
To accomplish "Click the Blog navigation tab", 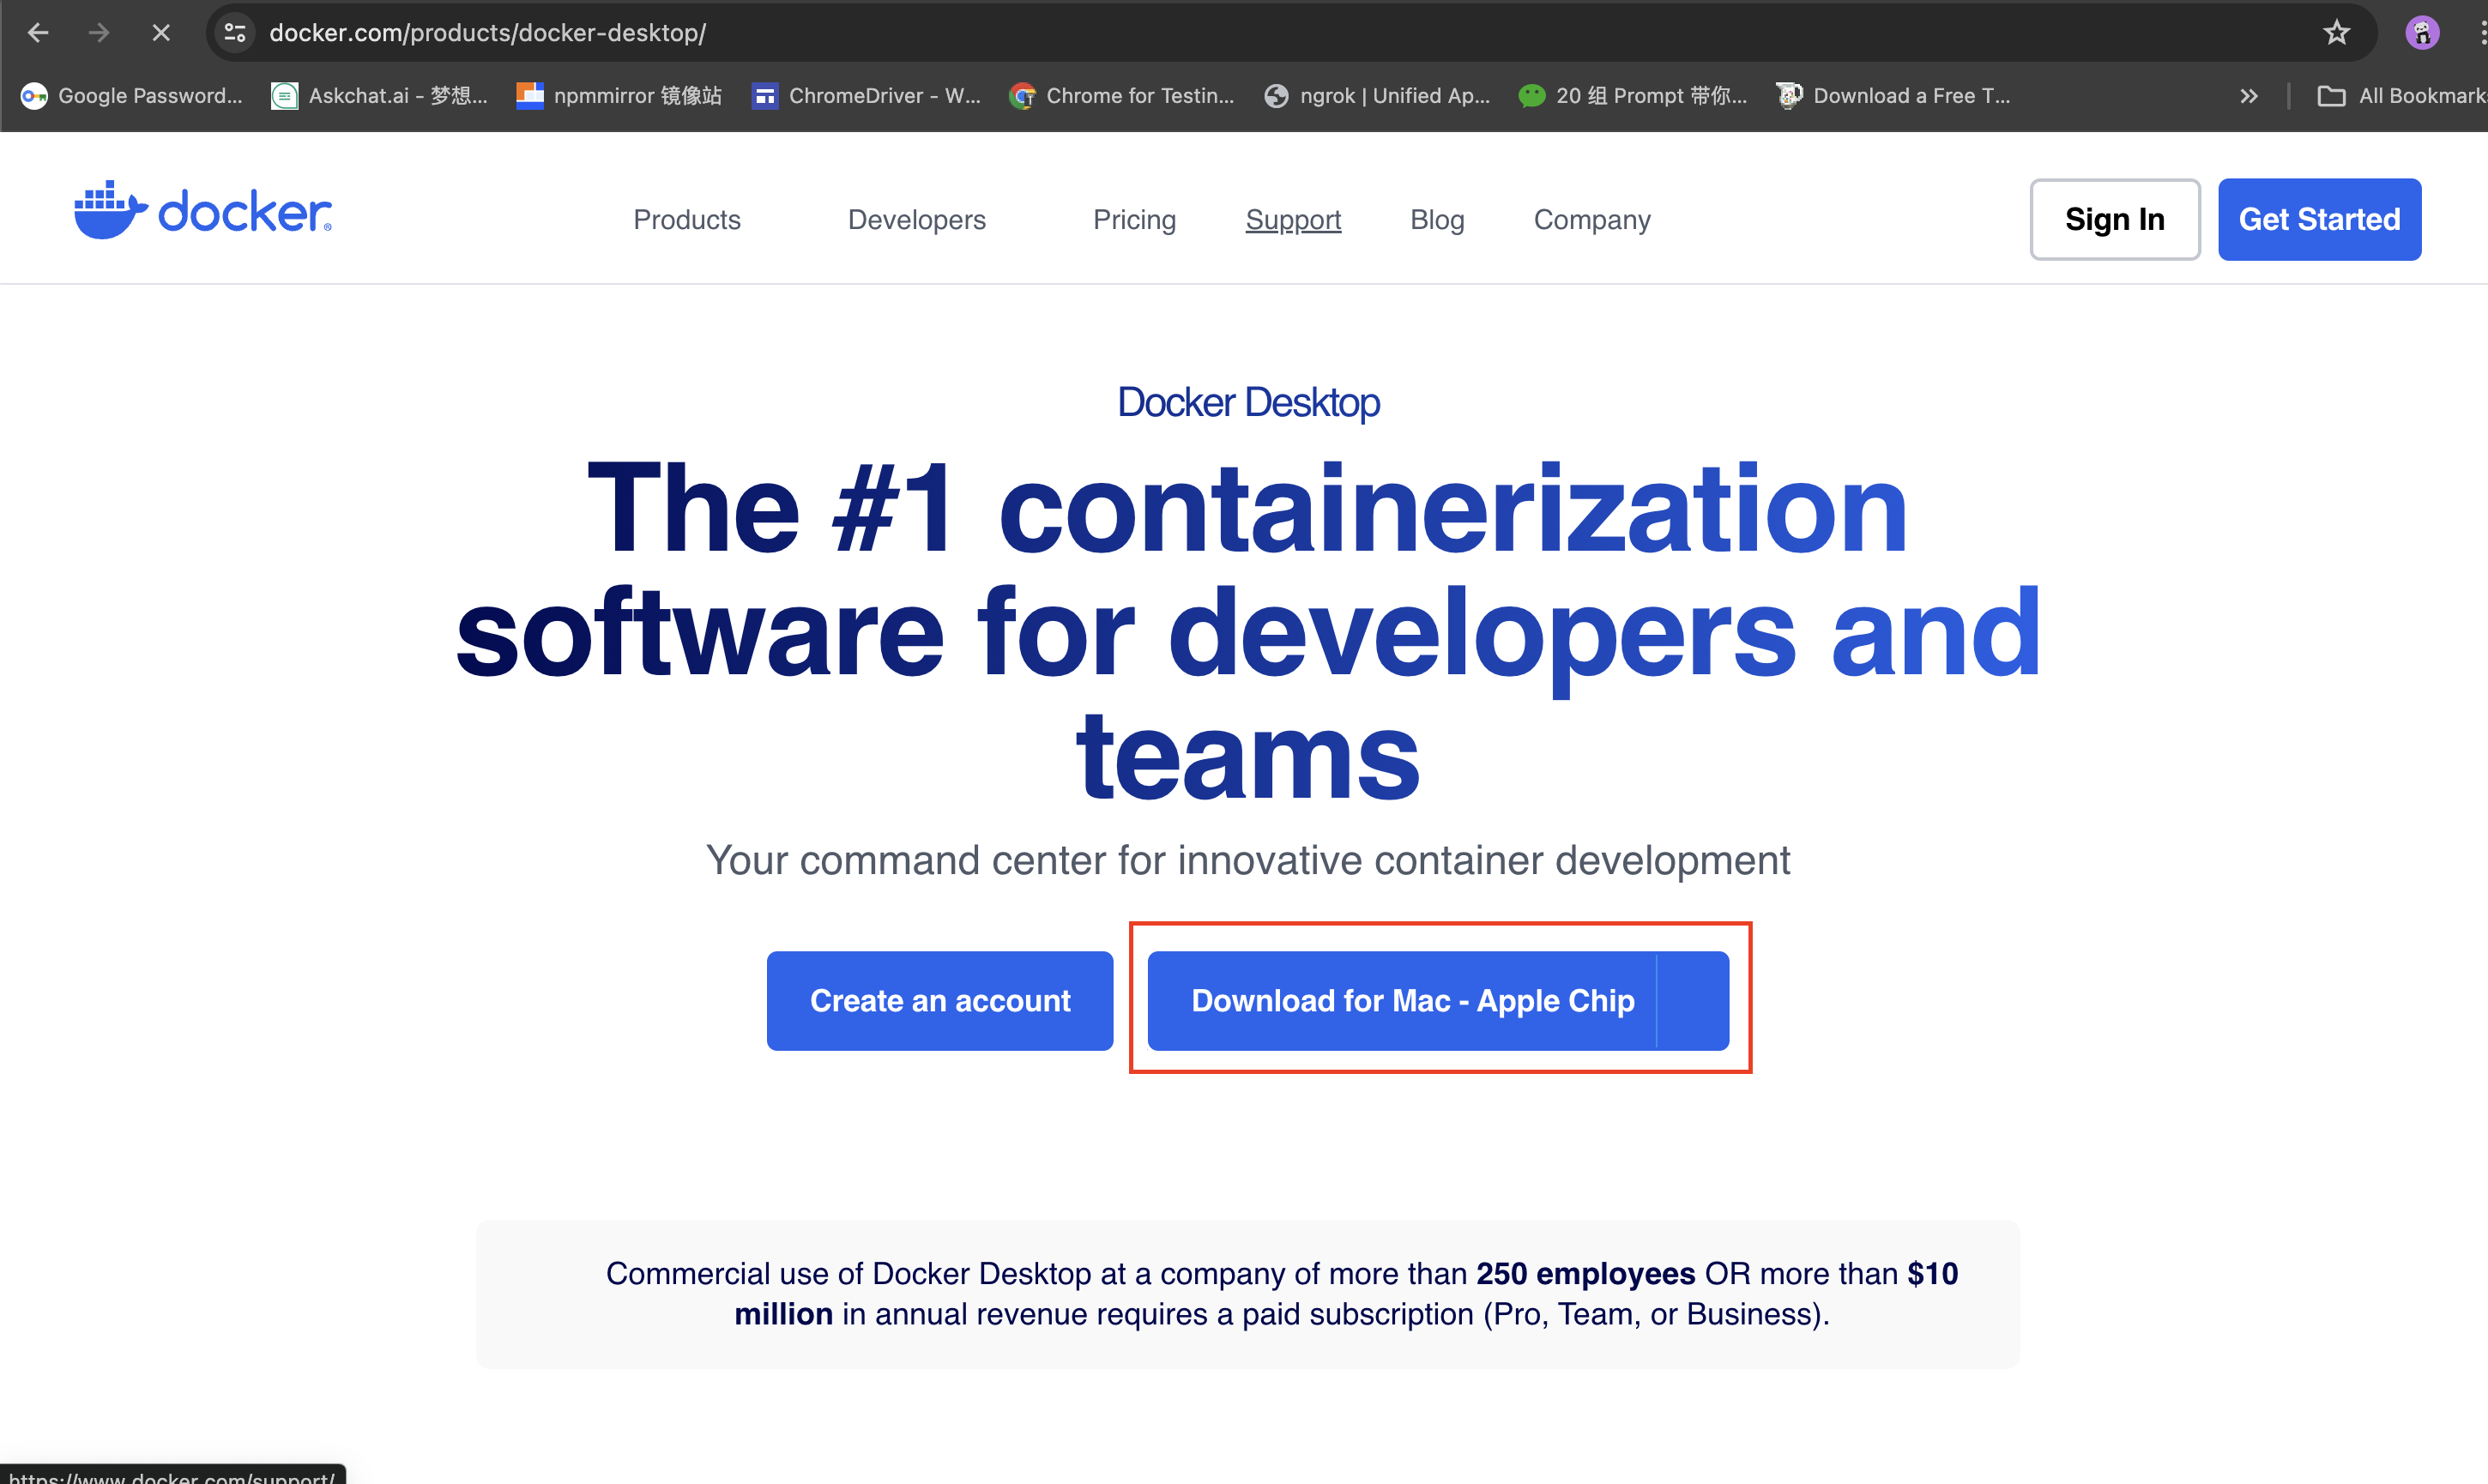I will coord(1437,219).
